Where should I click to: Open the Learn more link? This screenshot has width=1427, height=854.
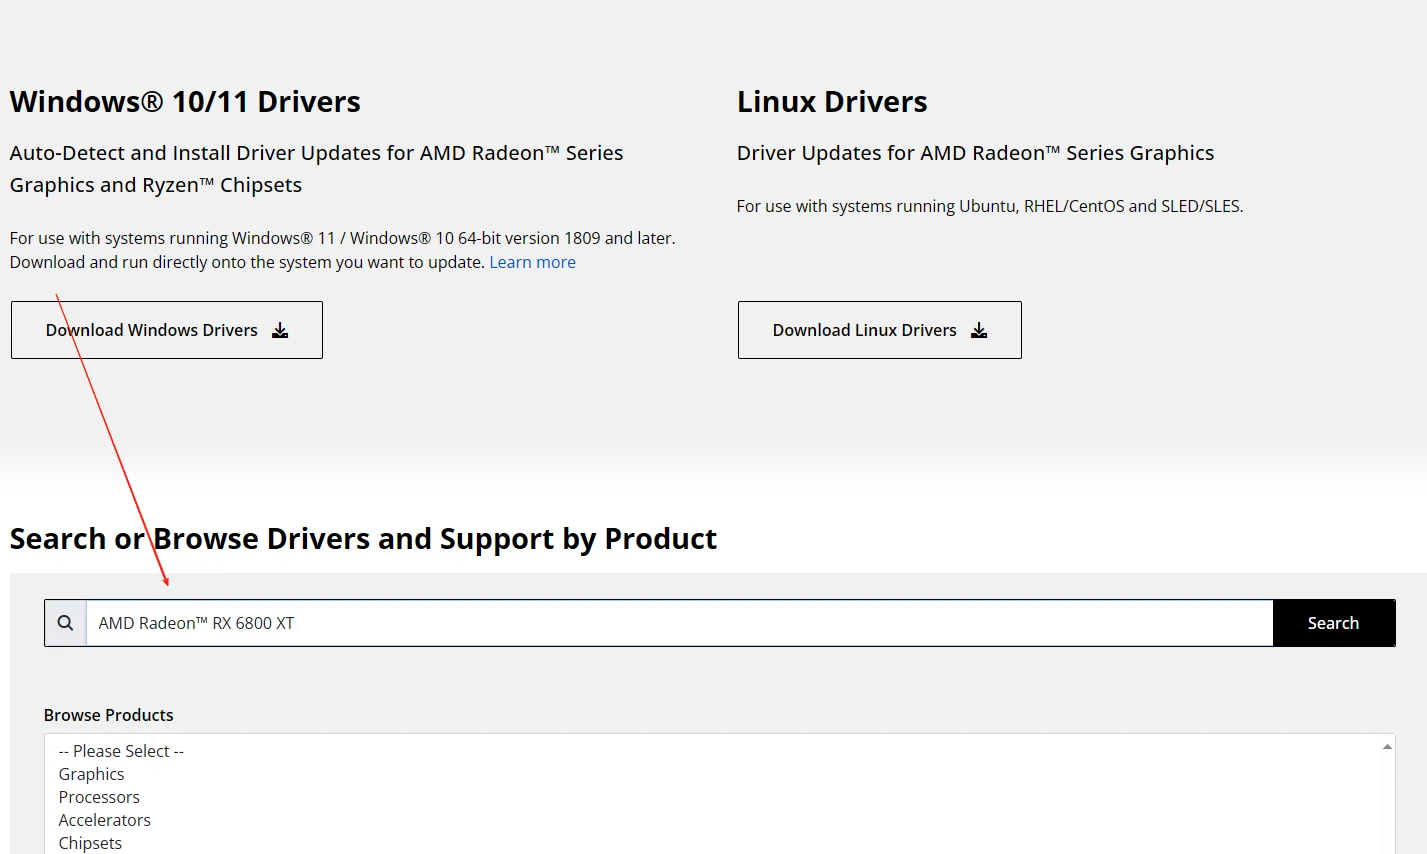click(x=532, y=262)
